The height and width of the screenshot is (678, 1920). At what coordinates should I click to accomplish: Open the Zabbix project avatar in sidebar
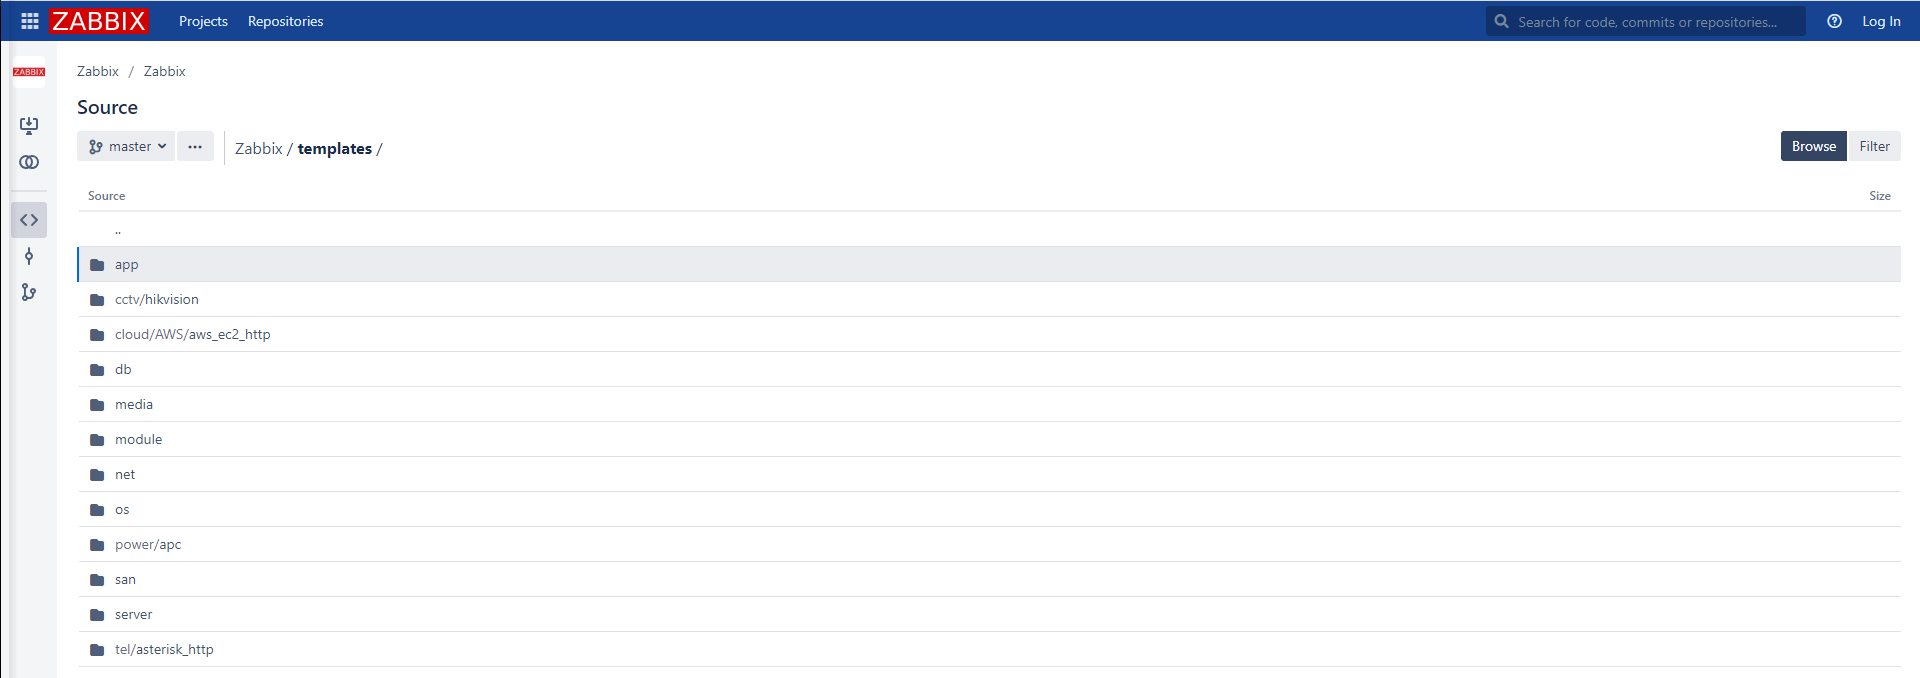(x=29, y=72)
